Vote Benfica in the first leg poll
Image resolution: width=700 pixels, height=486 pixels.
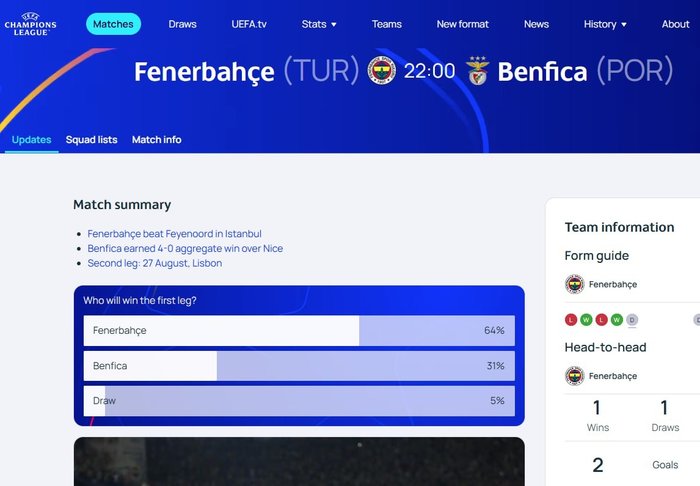tap(299, 366)
